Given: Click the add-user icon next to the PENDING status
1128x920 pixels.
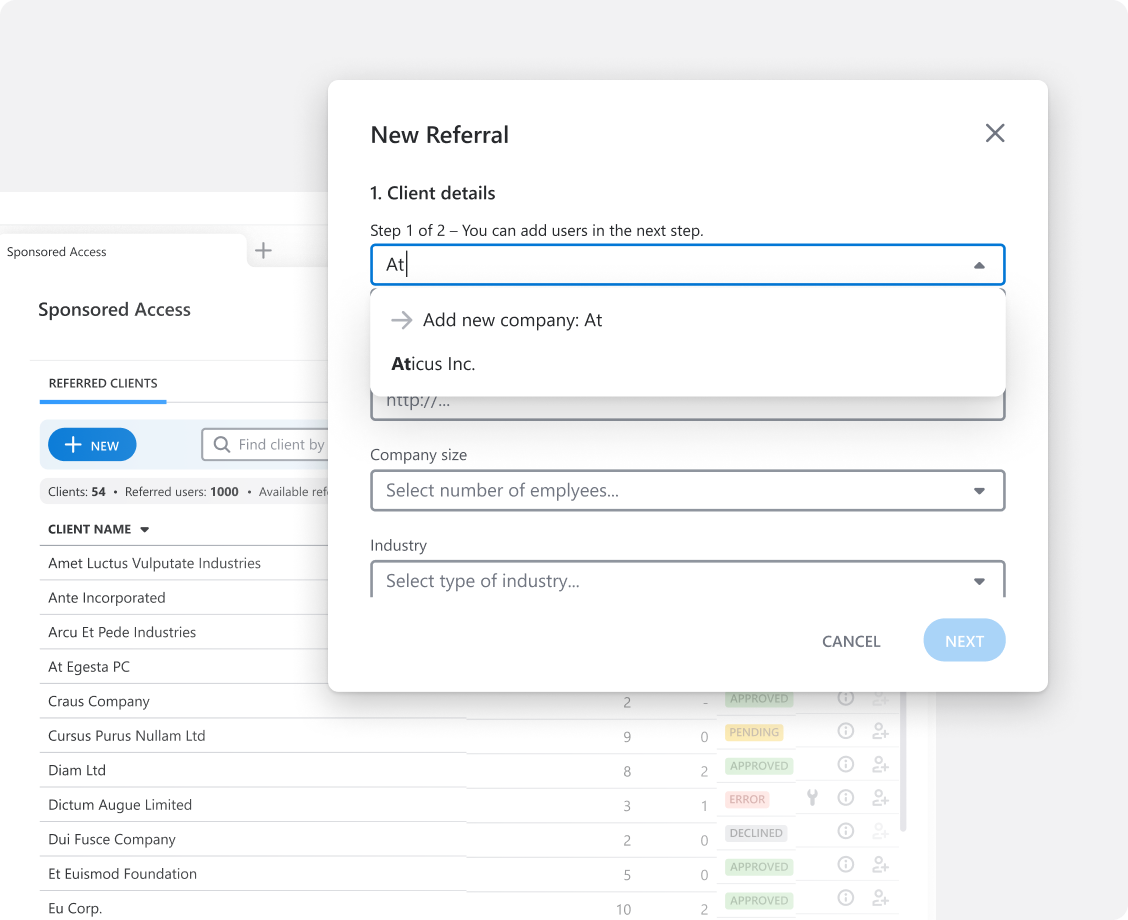Looking at the screenshot, I should tap(881, 731).
